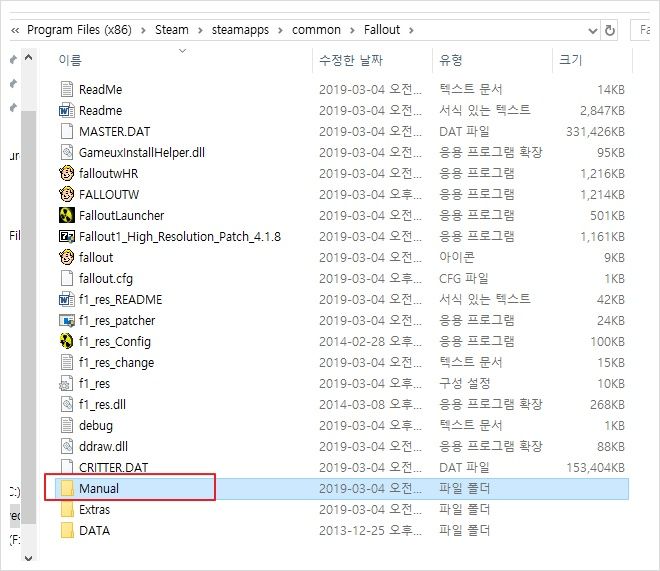660x571 pixels.
Task: Select the Fallout1_High_Resolution_Patch_4.1.8 archive icon
Action: [x=67, y=236]
